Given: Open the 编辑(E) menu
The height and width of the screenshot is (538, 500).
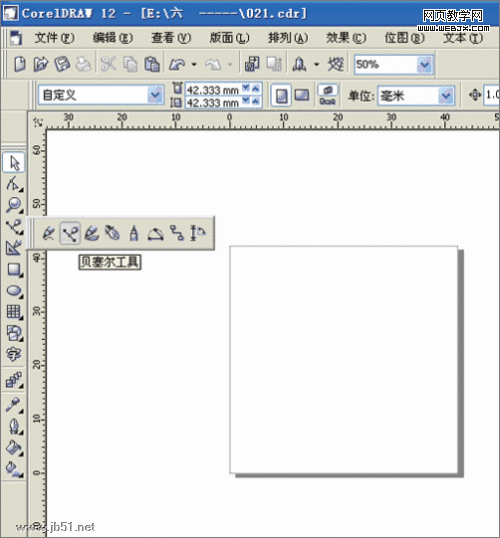Looking at the screenshot, I should [x=113, y=38].
